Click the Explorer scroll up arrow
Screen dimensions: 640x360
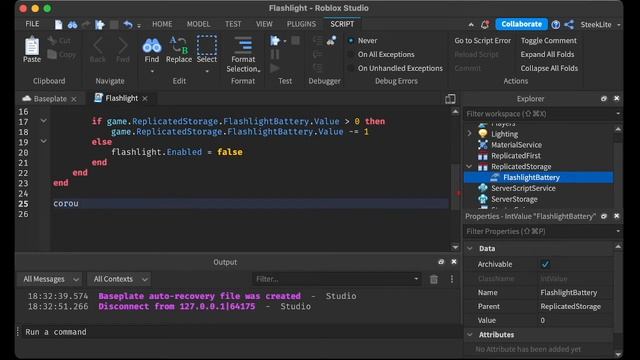coord(618,129)
